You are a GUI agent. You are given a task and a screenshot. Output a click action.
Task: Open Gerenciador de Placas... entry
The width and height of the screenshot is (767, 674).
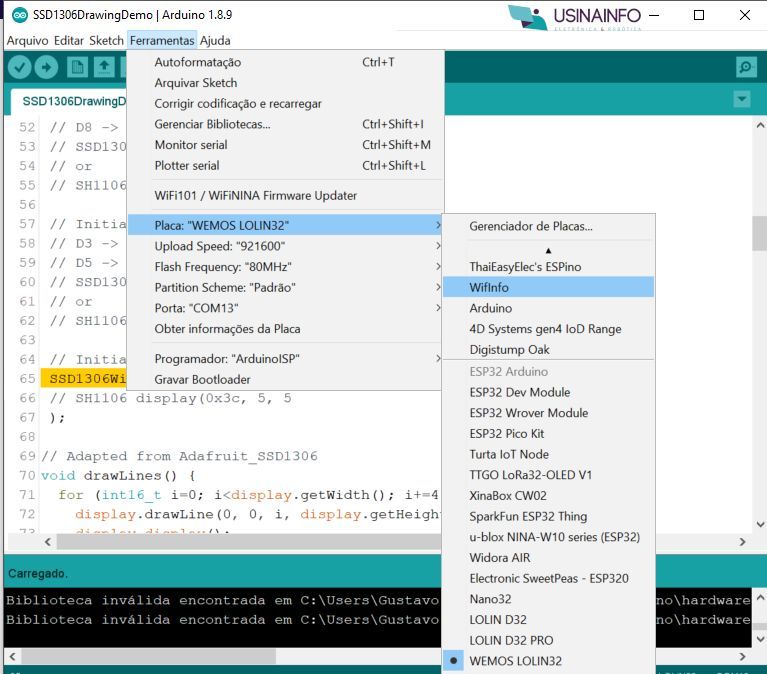(x=548, y=226)
